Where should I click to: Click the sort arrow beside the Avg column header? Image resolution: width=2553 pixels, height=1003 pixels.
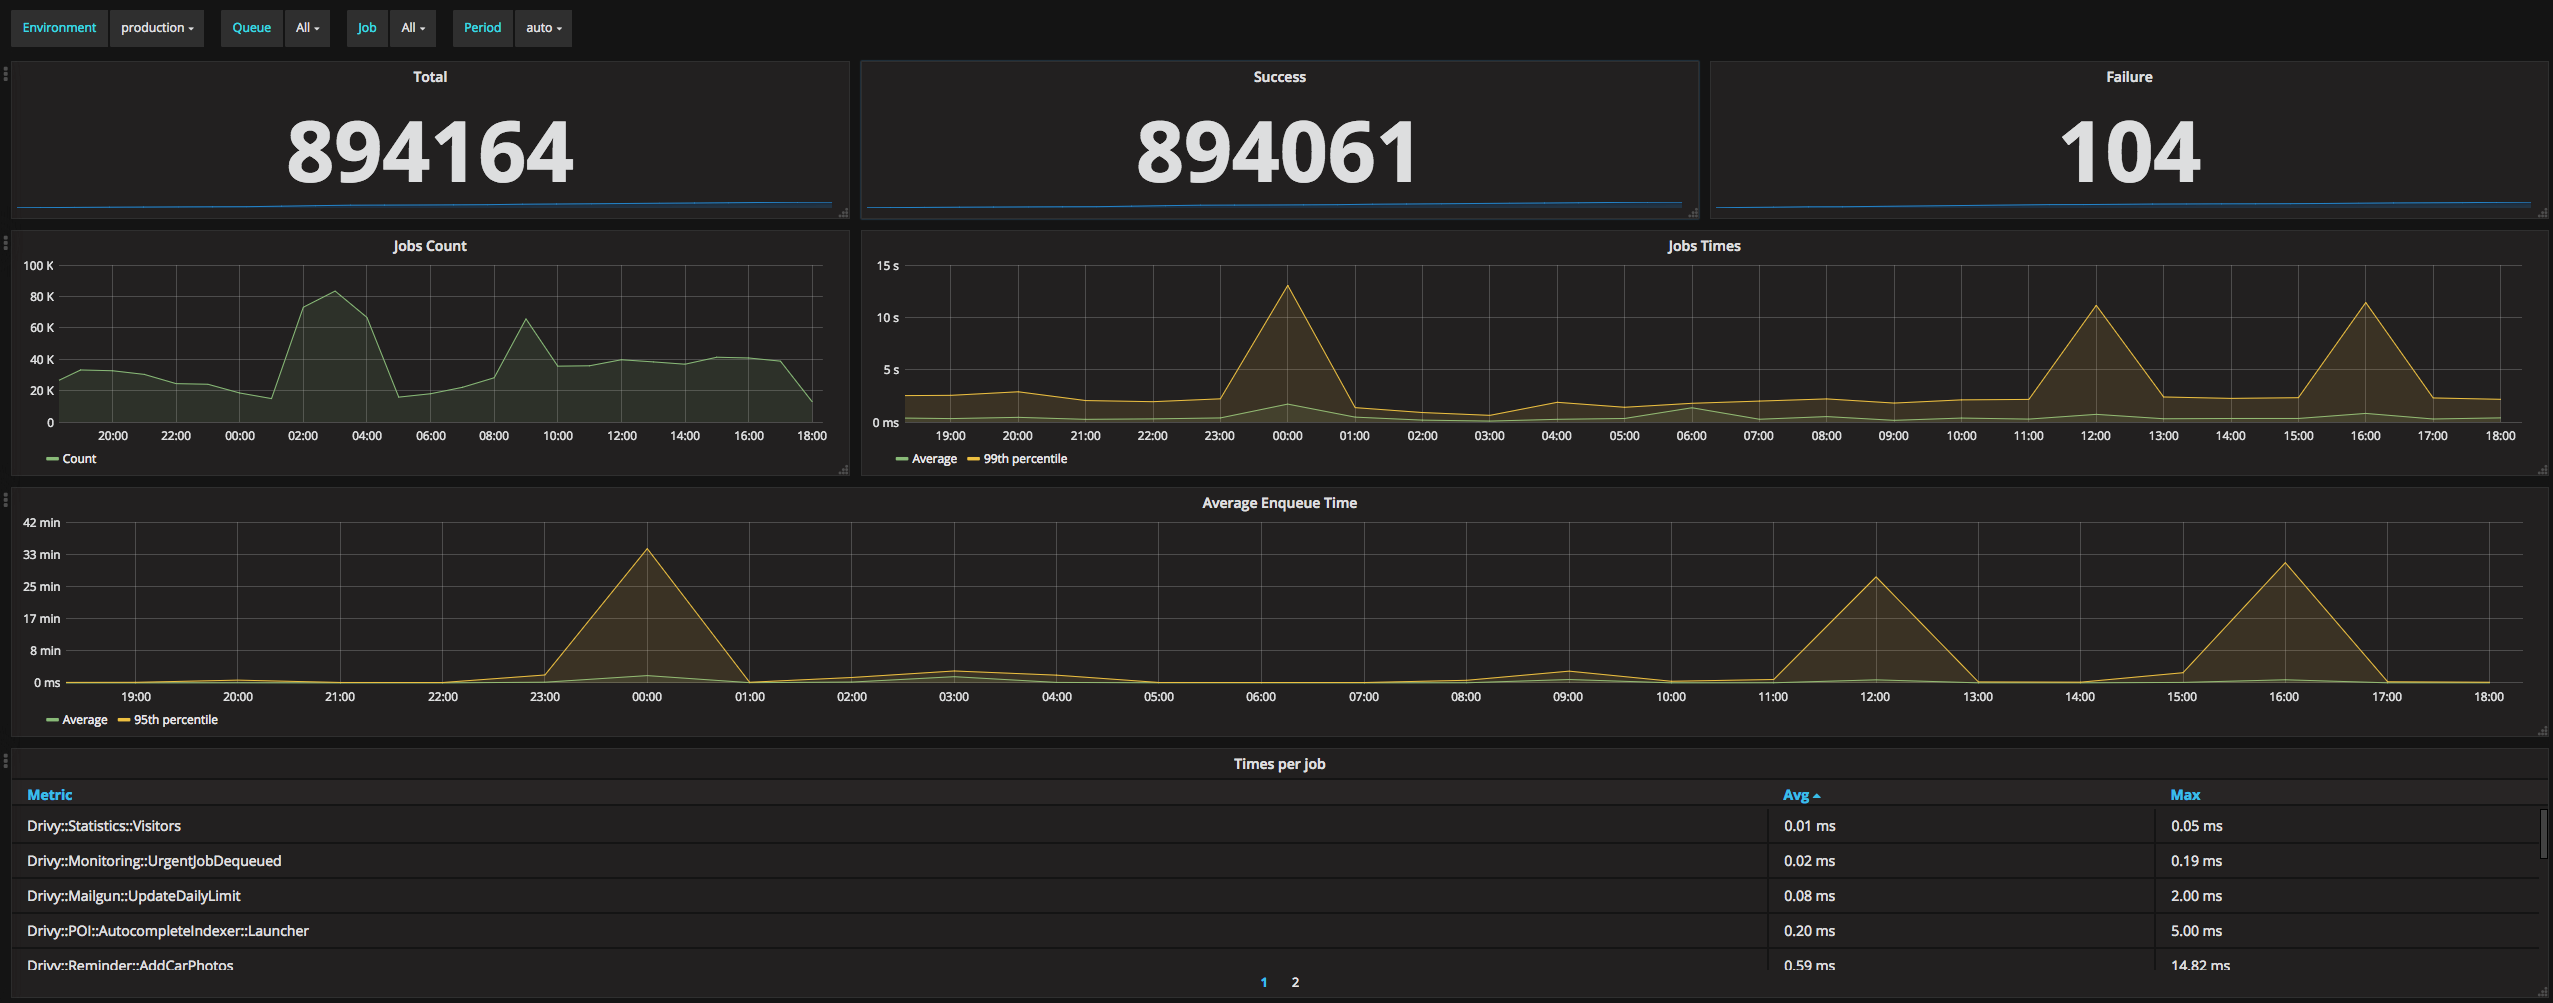(1816, 794)
